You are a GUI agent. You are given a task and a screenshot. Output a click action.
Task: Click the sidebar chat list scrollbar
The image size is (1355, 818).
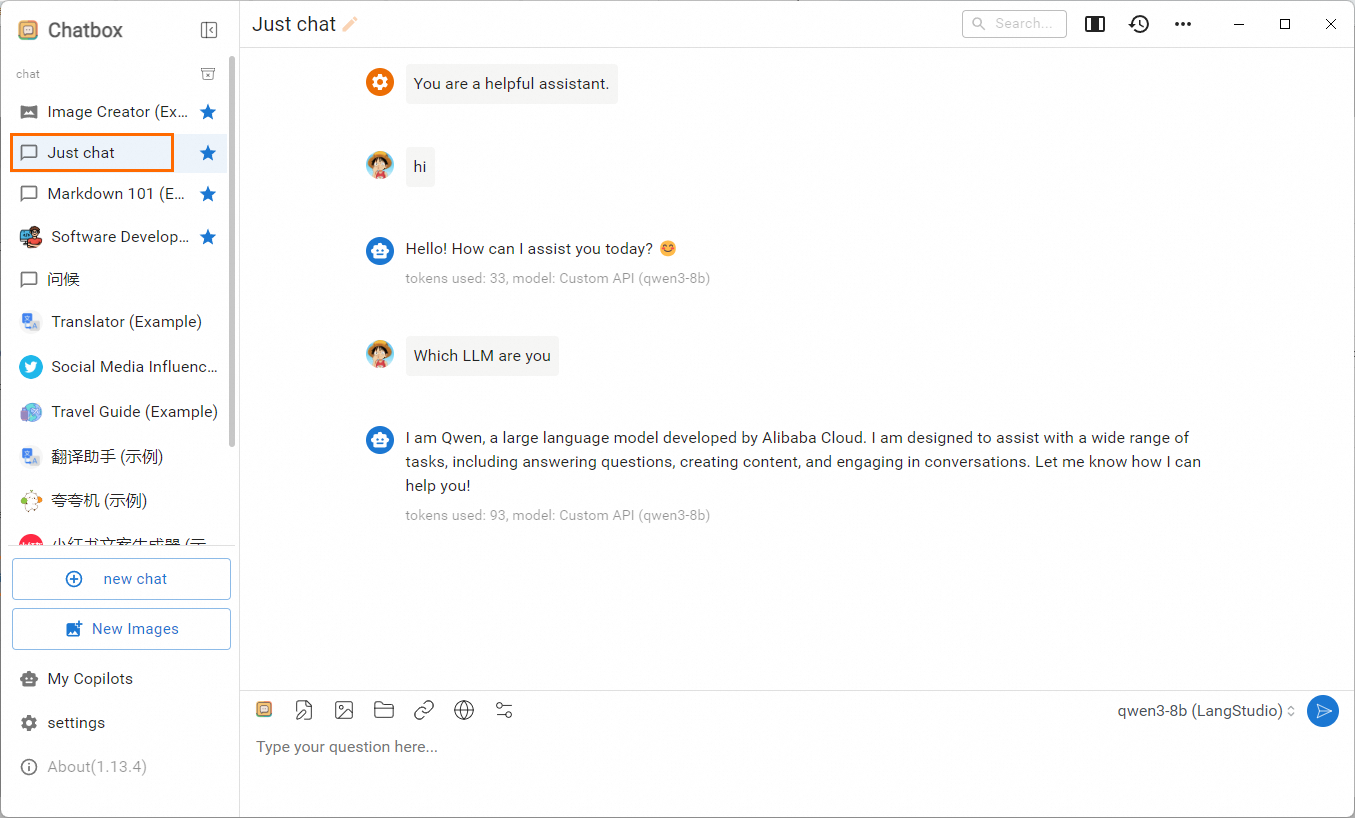(x=232, y=250)
